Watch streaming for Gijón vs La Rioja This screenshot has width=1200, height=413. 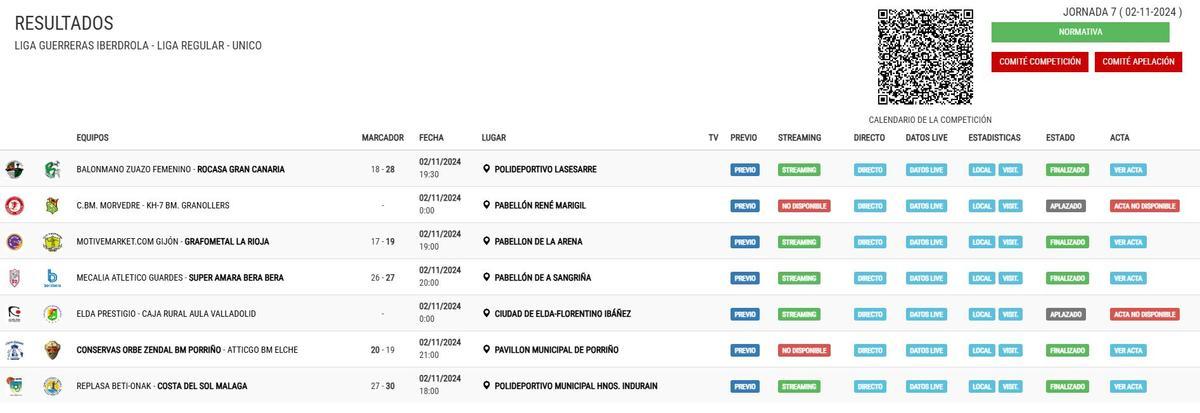coord(798,242)
